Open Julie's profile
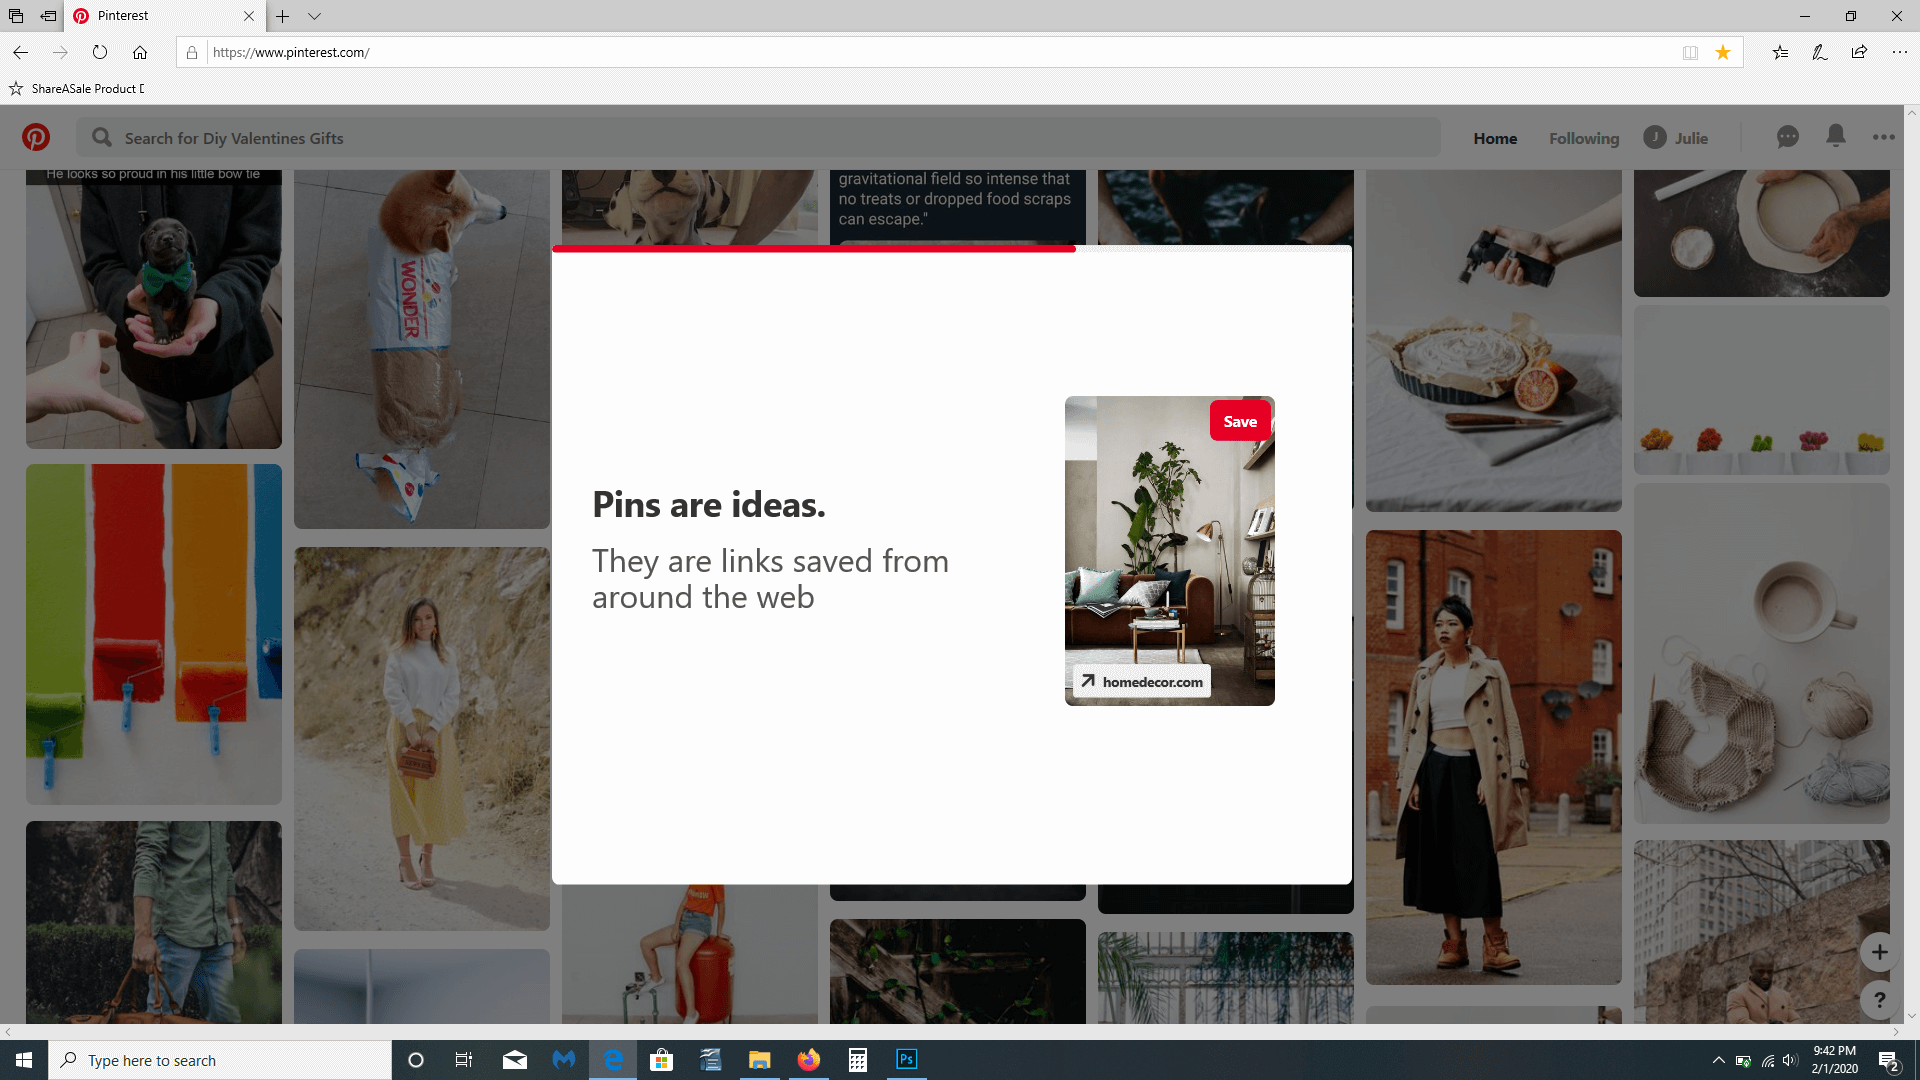The height and width of the screenshot is (1080, 1920). click(x=1676, y=138)
